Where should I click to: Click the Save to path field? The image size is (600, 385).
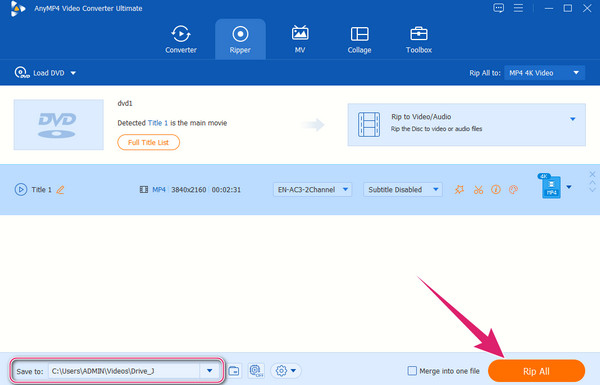point(123,371)
